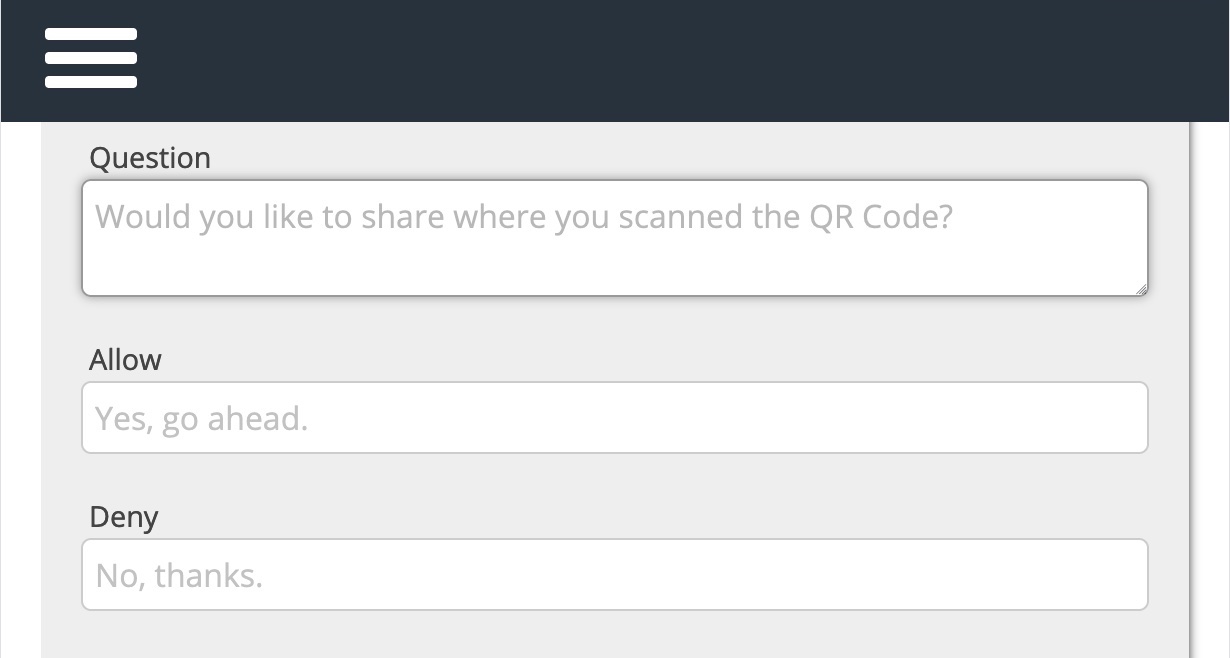Click the bottom bar of the hamburger icon
Viewport: 1230px width, 658px height.
pyautogui.click(x=91, y=82)
